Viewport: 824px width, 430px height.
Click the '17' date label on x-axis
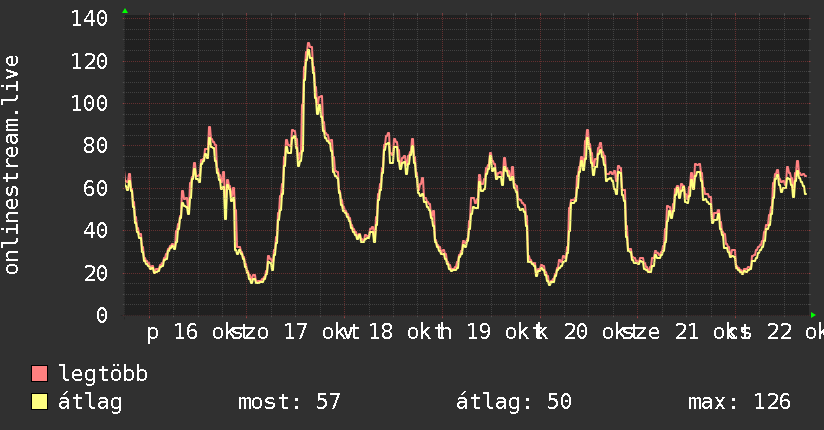(295, 332)
